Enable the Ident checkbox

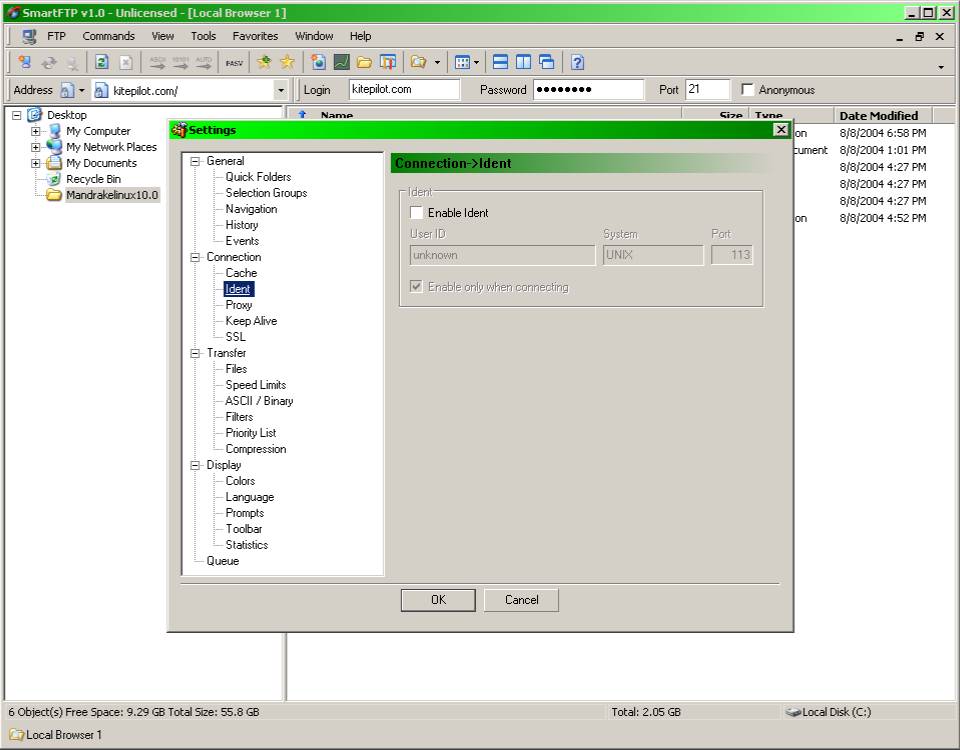tap(417, 213)
